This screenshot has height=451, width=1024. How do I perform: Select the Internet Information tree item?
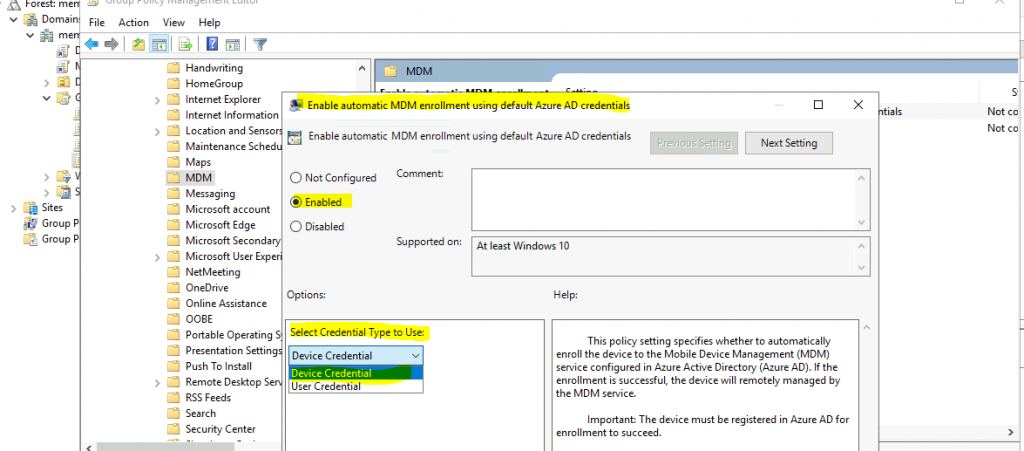[x=232, y=115]
